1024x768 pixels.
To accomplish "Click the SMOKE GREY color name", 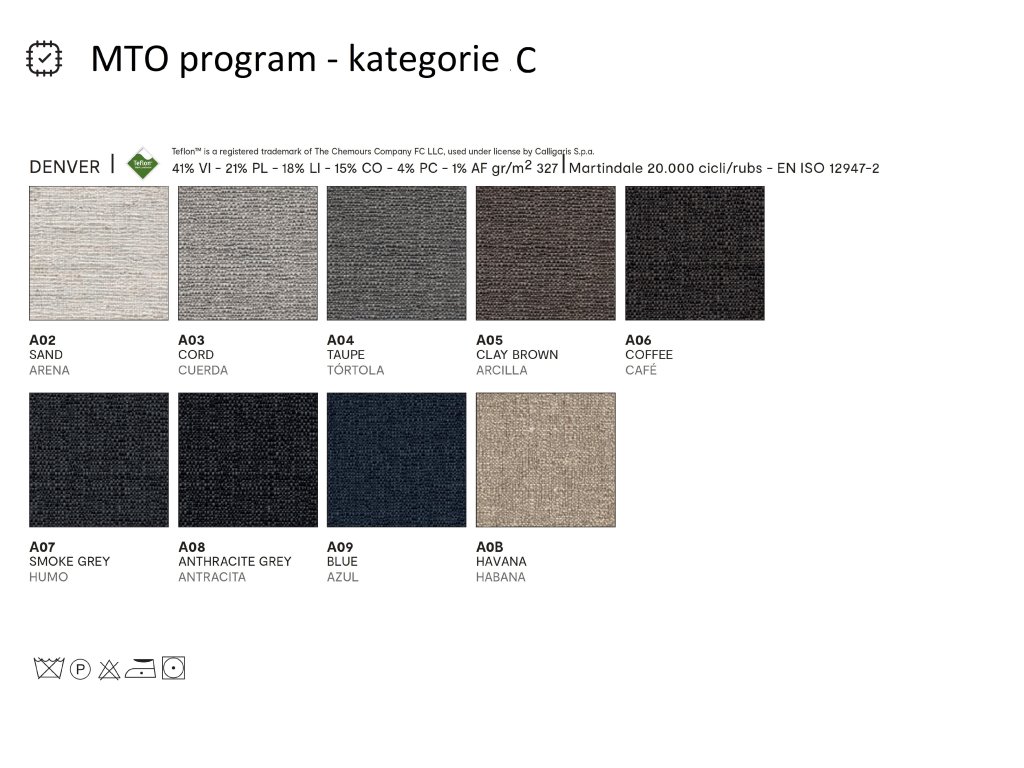I will [x=69, y=562].
